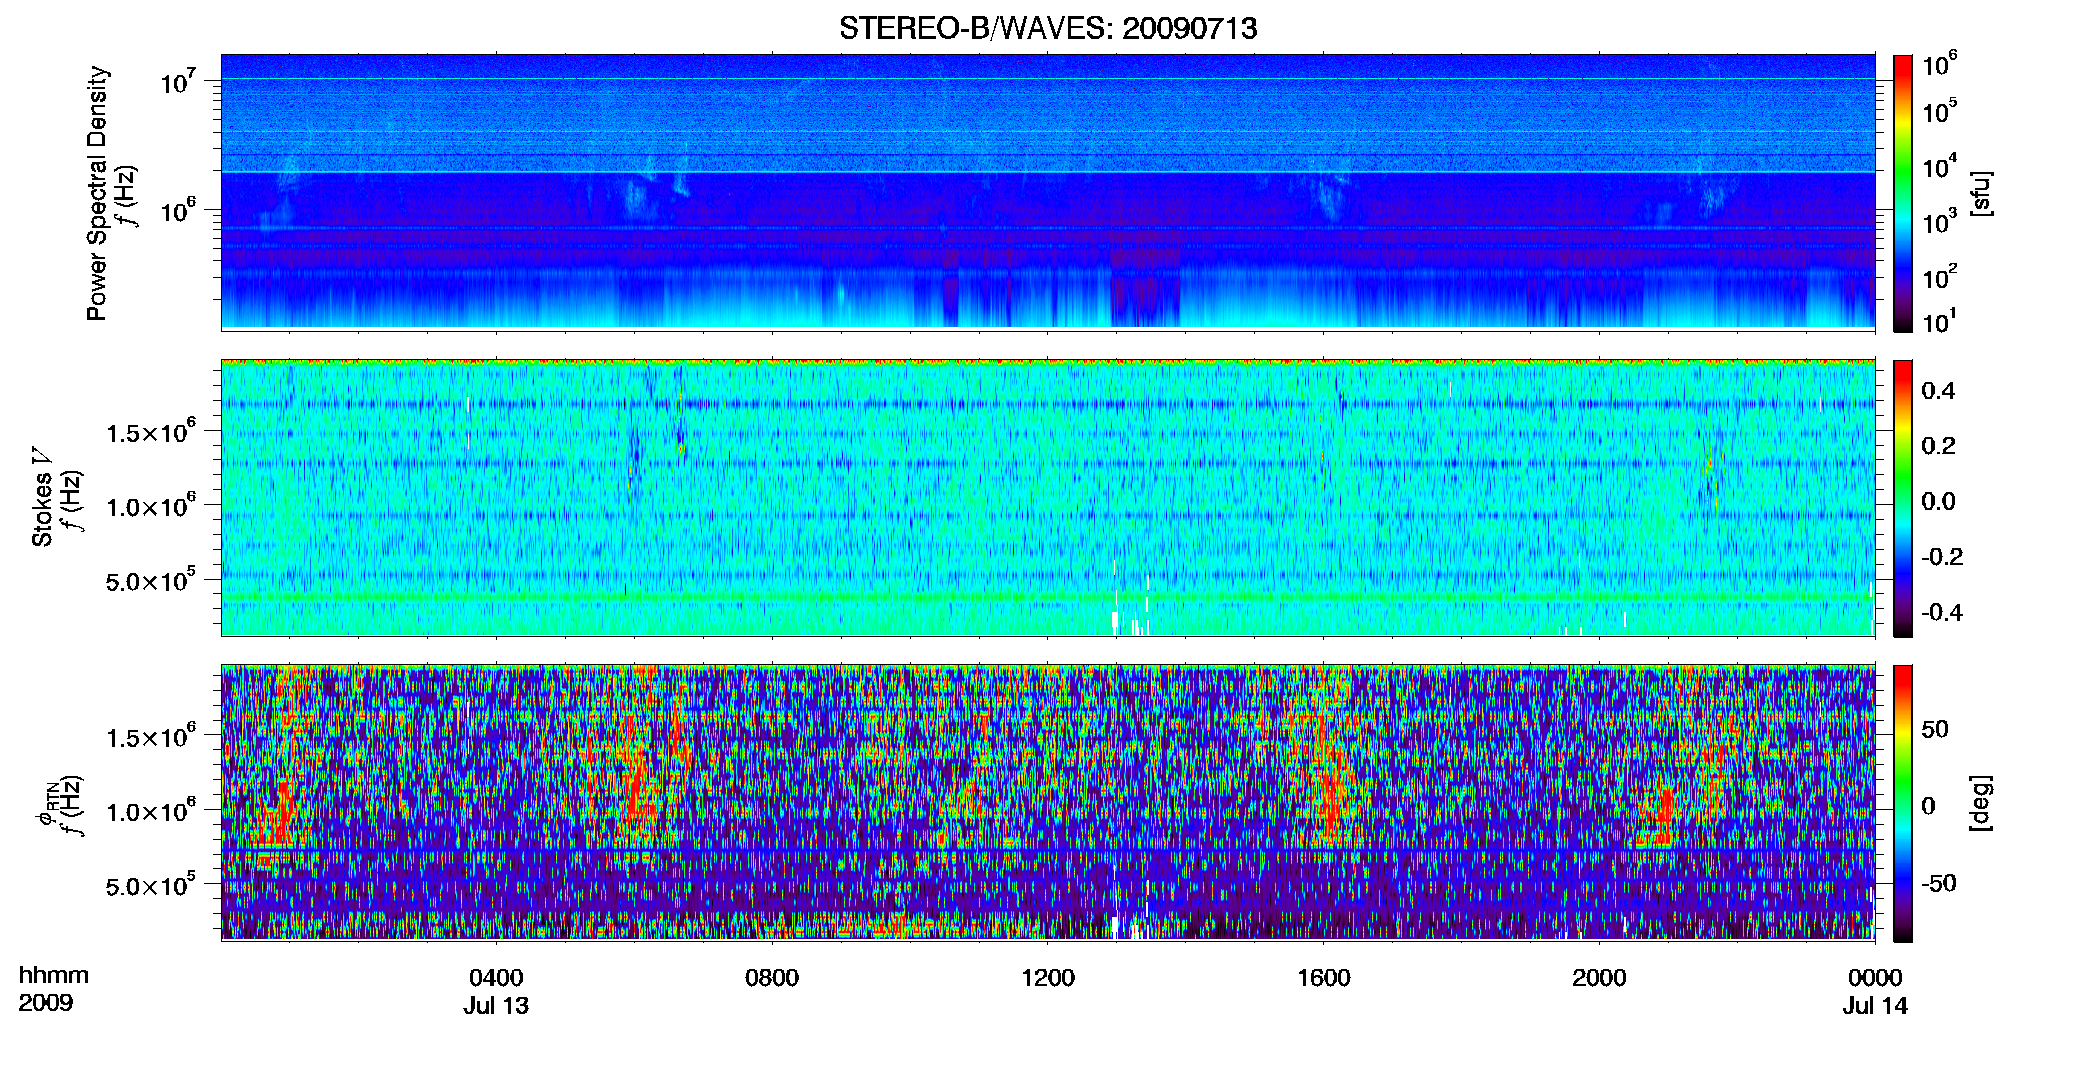Click the hhmm time format label
Viewport: 2096px width, 1080px height.
53,975
